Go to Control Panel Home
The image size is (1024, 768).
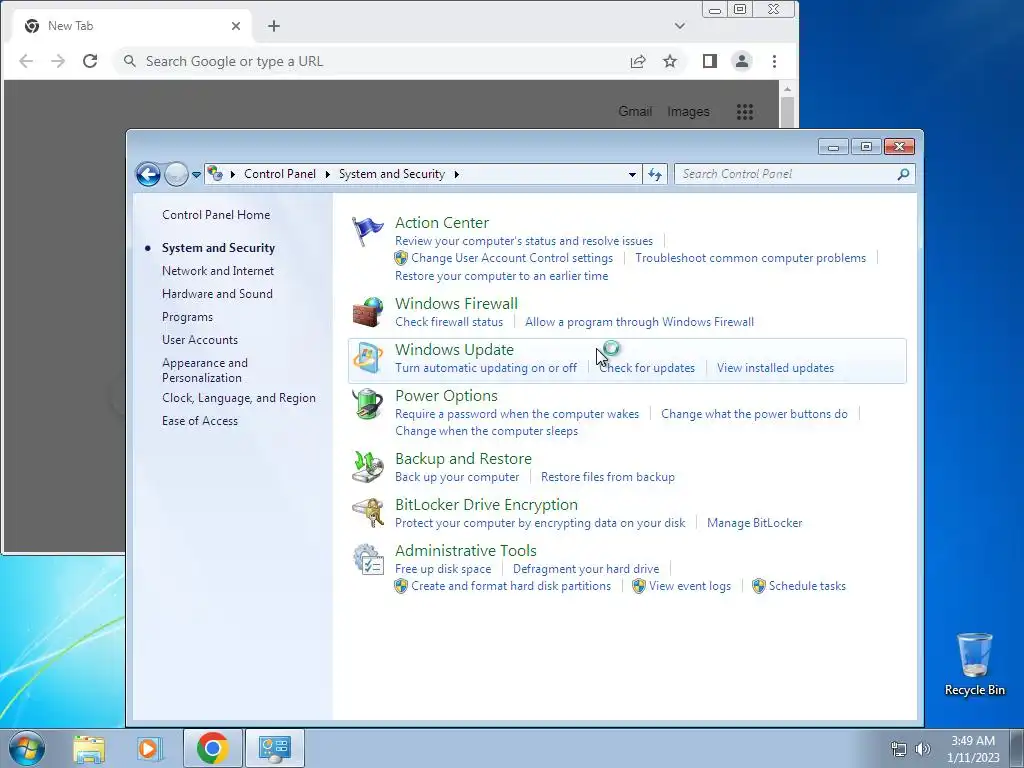[216, 215]
